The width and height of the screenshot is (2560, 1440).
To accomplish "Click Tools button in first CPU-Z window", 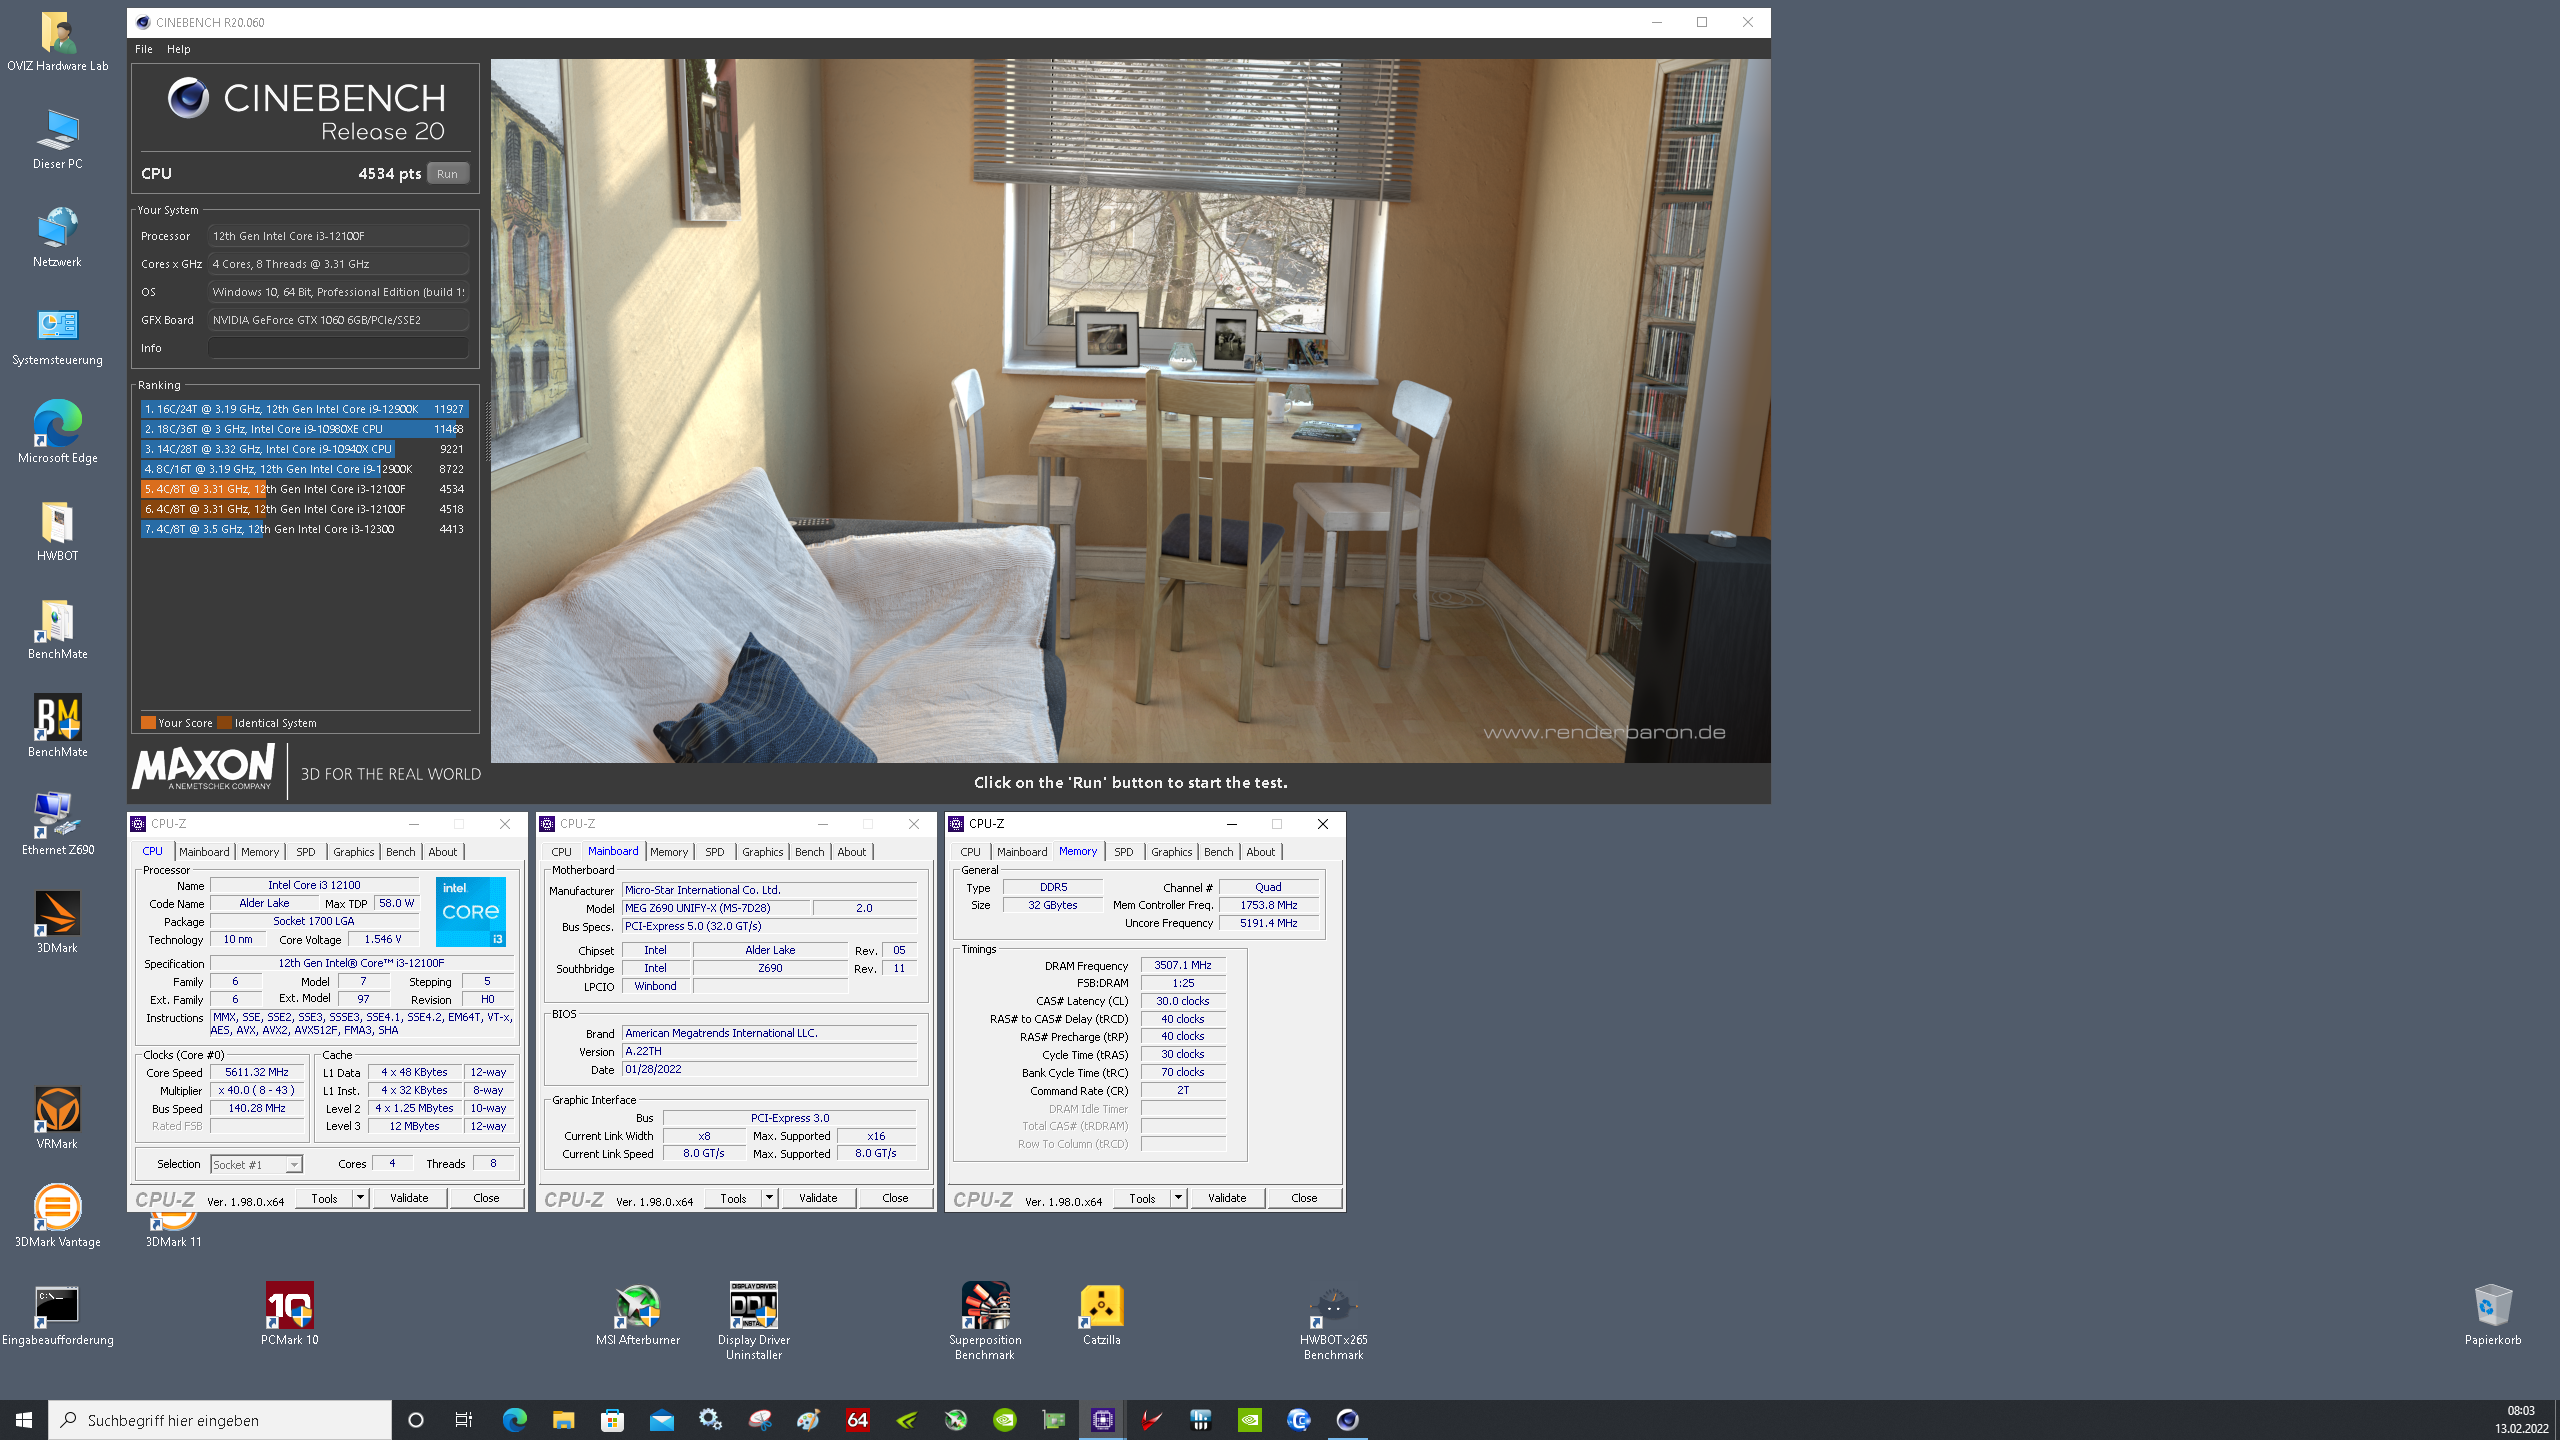I will (x=324, y=1198).
